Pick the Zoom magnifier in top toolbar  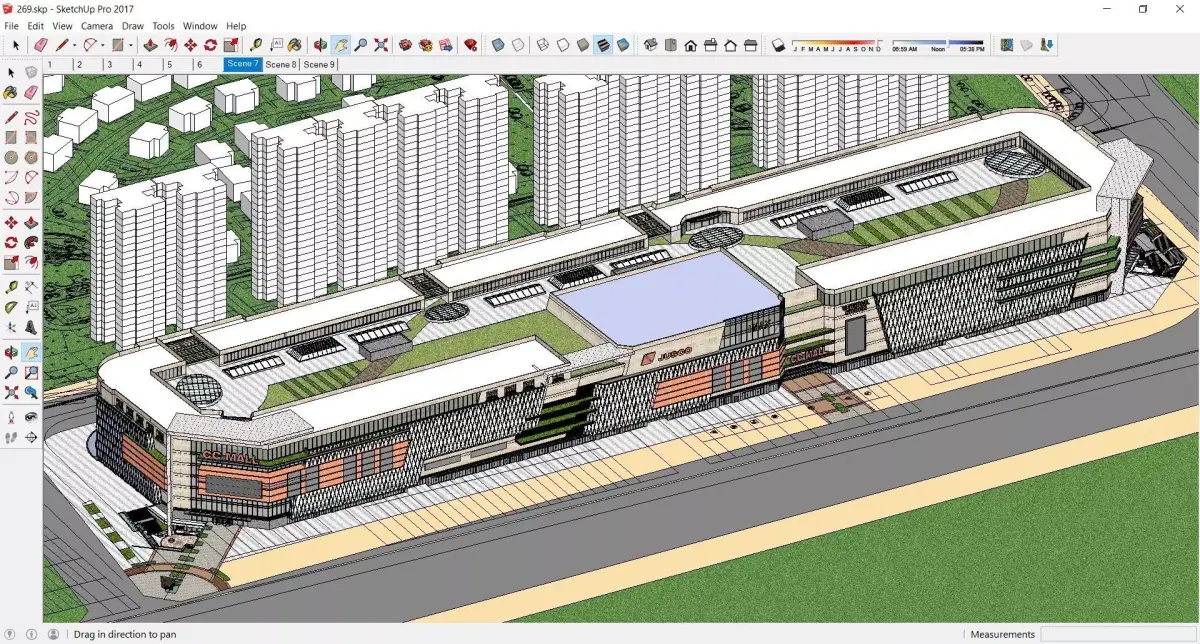click(x=361, y=45)
